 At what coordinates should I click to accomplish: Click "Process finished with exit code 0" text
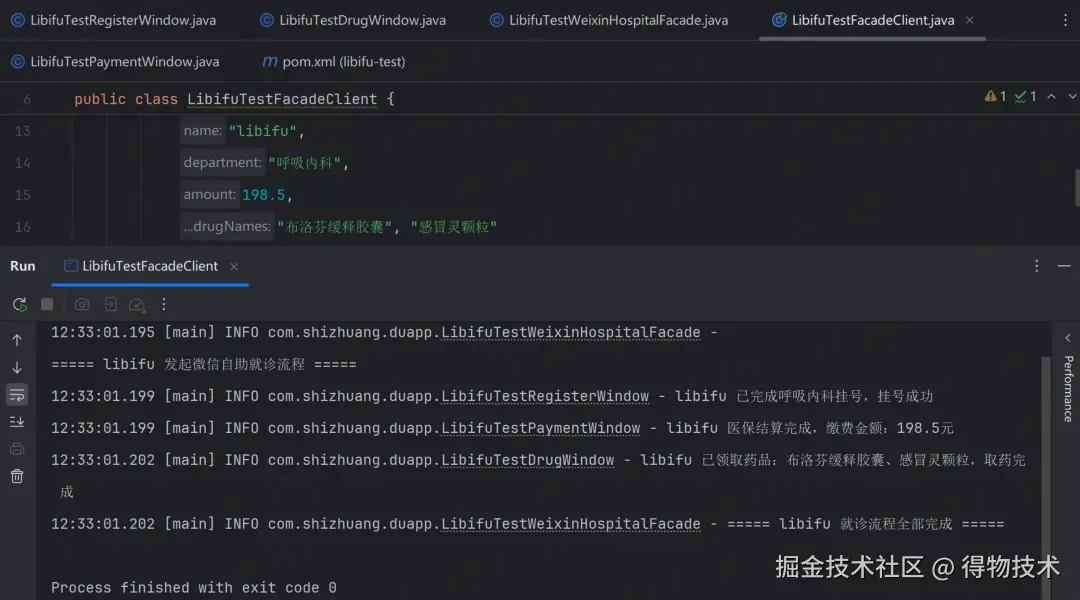point(194,588)
